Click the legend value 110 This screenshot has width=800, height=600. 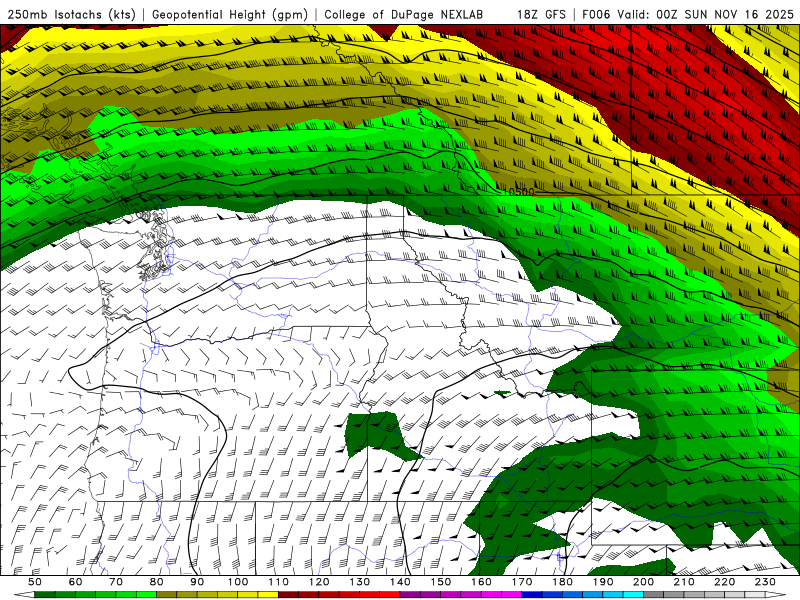pos(279,582)
